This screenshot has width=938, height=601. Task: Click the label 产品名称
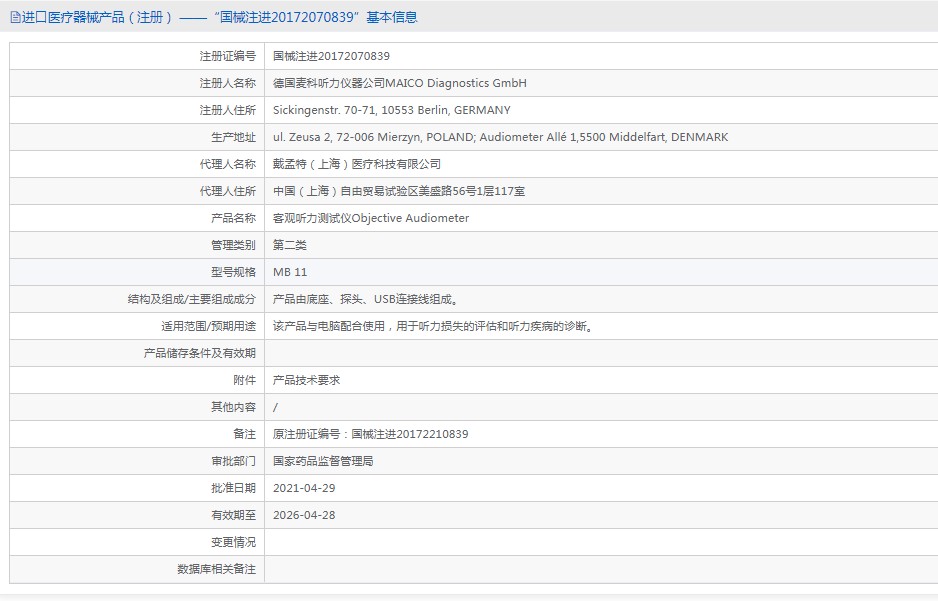click(x=233, y=218)
